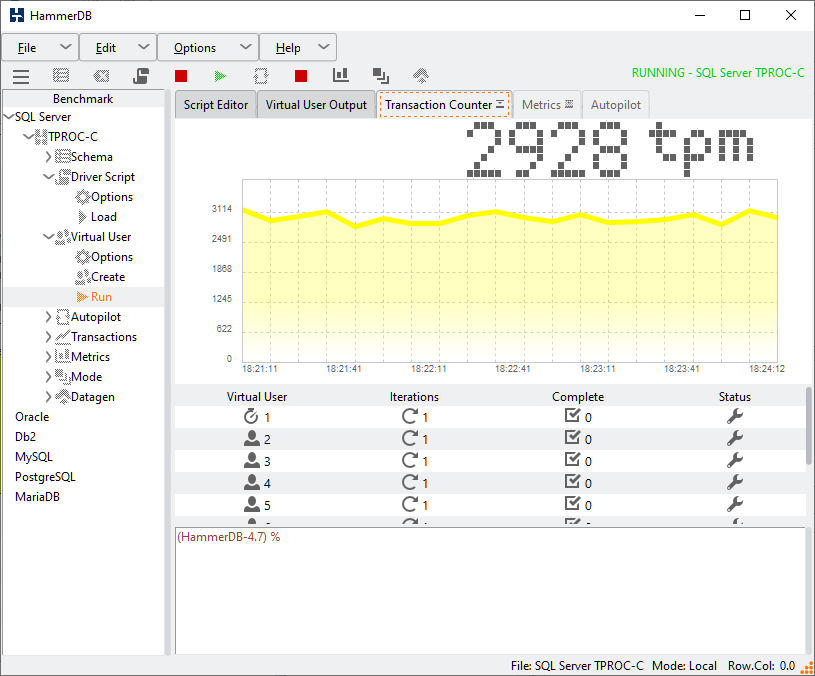The width and height of the screenshot is (815, 676).
Task: Click the schema build toolbar icon
Action: (x=61, y=76)
